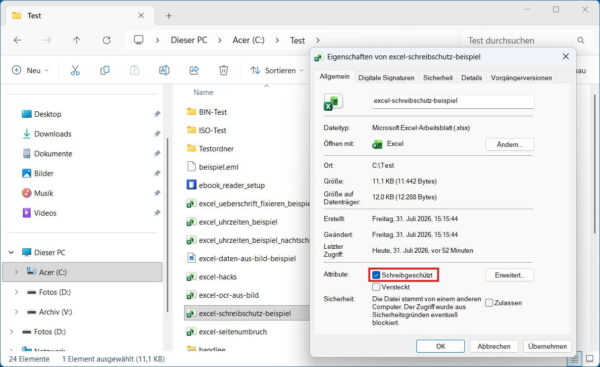Close the Eigenschaften properties dialog

pos(566,57)
